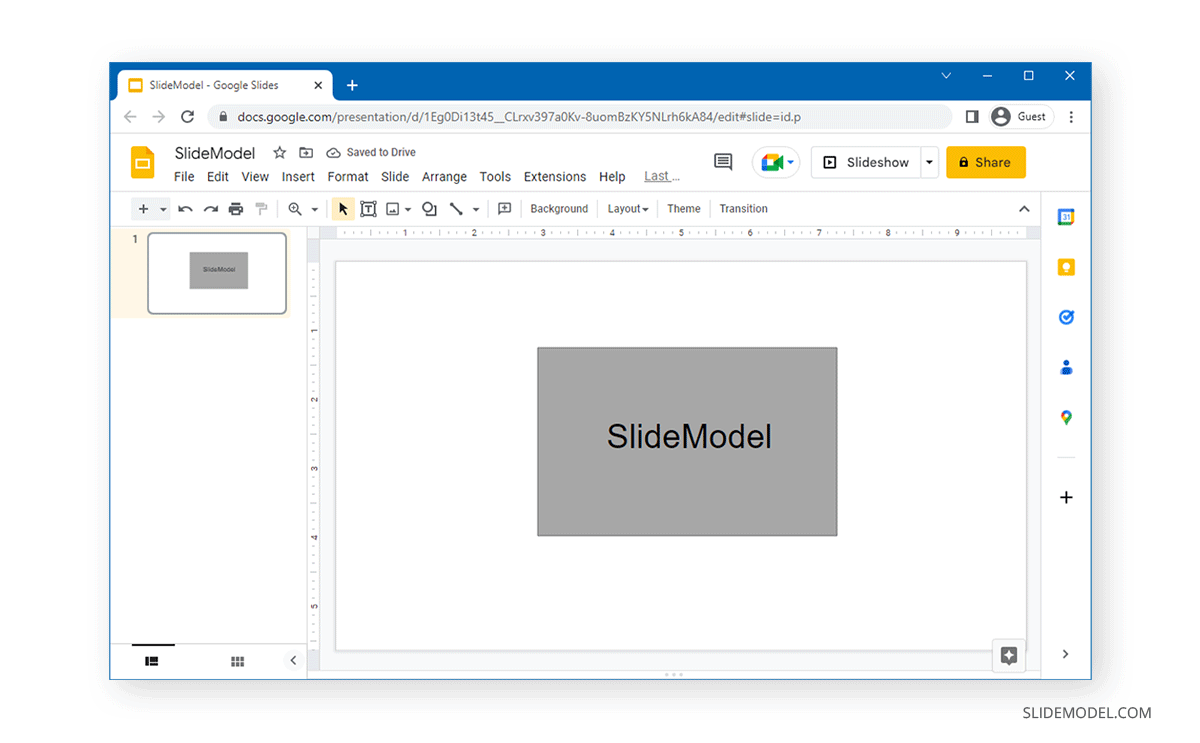Expand the Insert image options
Screen dimensions: 1200x743
click(x=408, y=208)
